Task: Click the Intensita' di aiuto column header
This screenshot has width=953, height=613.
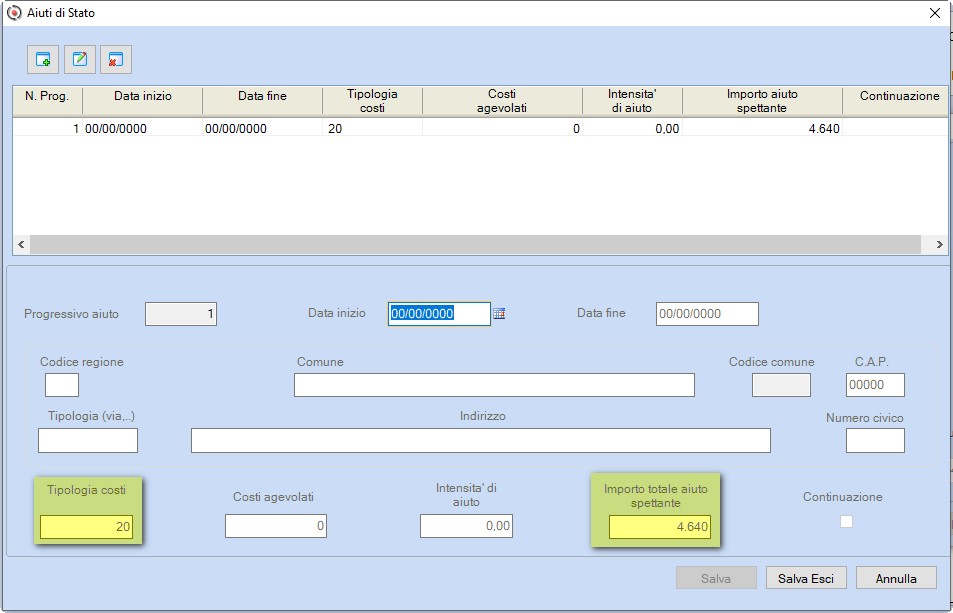Action: coord(632,101)
